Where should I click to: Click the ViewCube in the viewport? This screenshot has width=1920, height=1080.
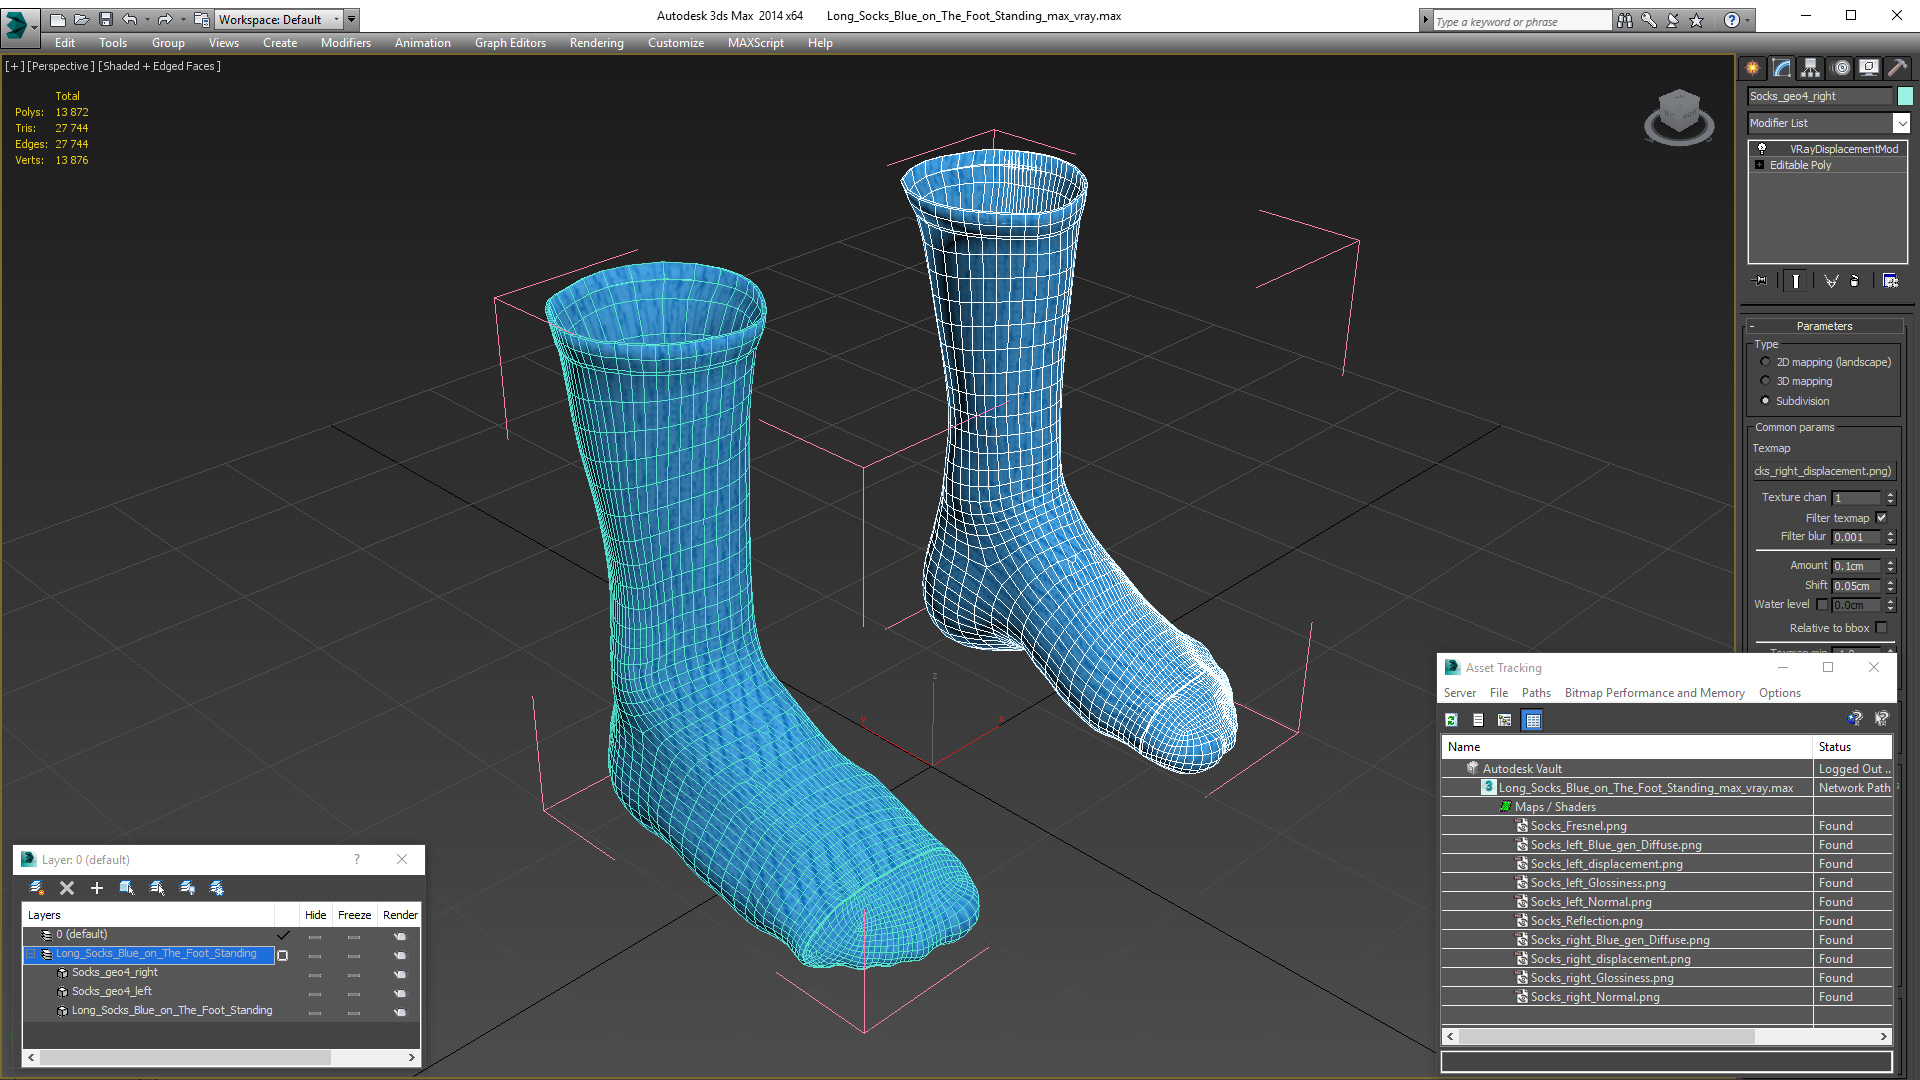1679,116
